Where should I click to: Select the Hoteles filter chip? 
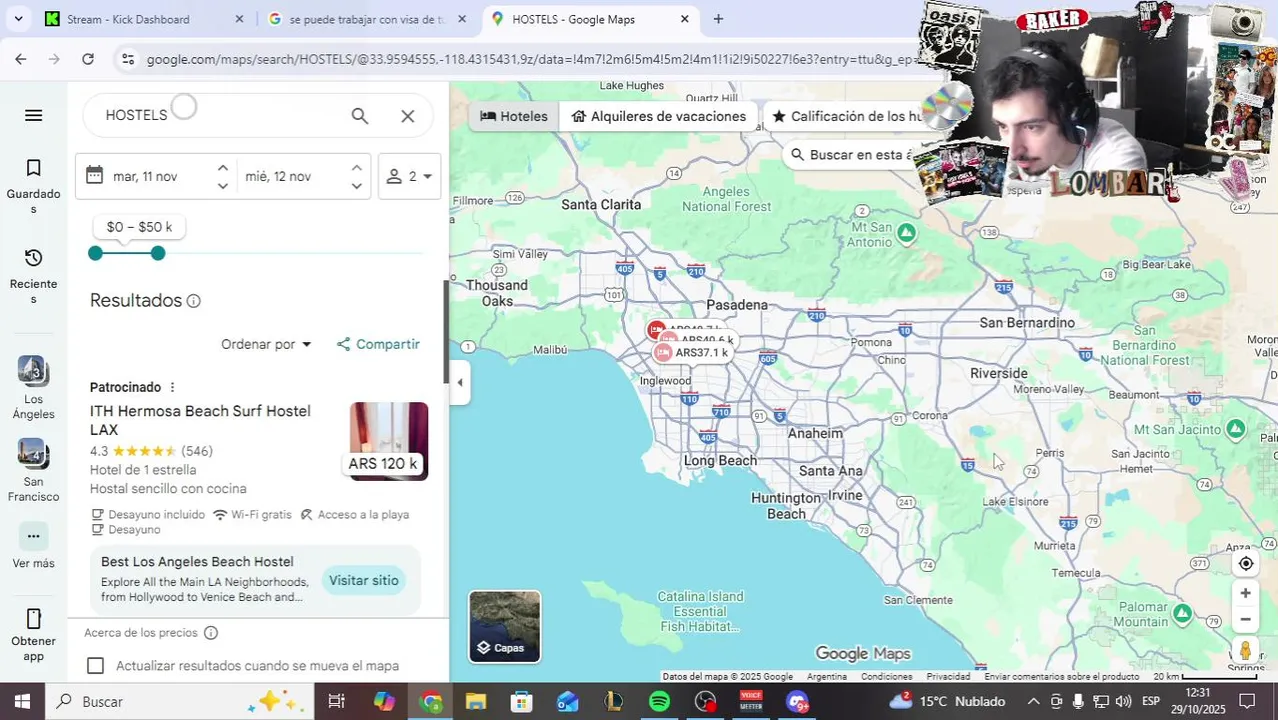pyautogui.click(x=514, y=116)
